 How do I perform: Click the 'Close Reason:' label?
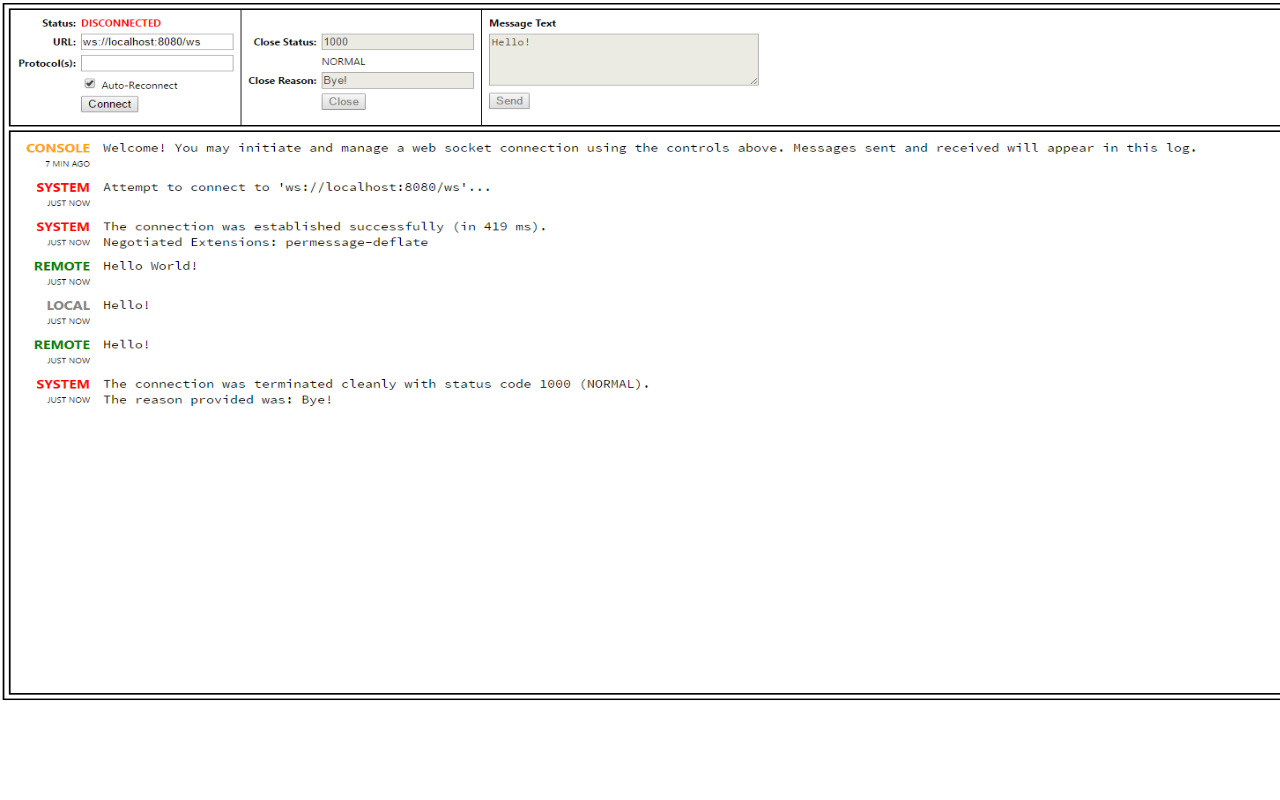[283, 80]
